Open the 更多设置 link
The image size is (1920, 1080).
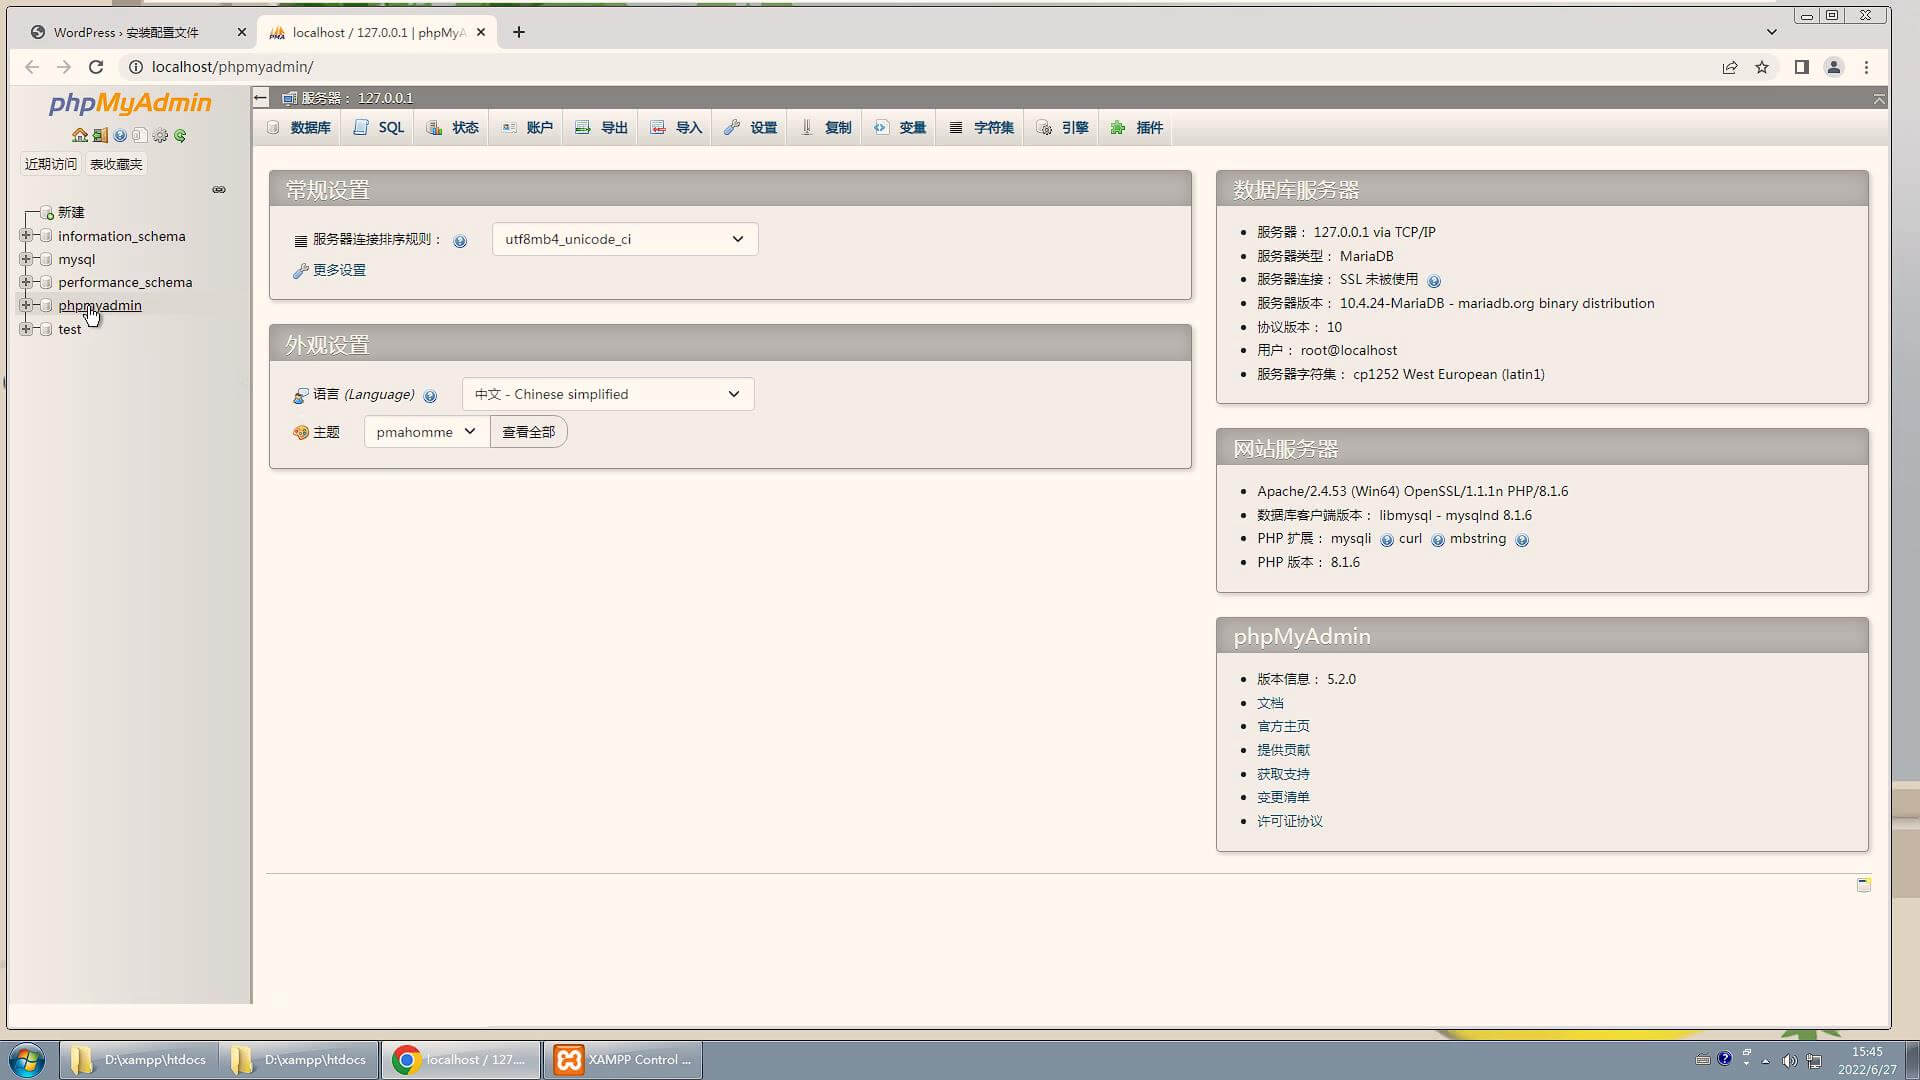339,270
